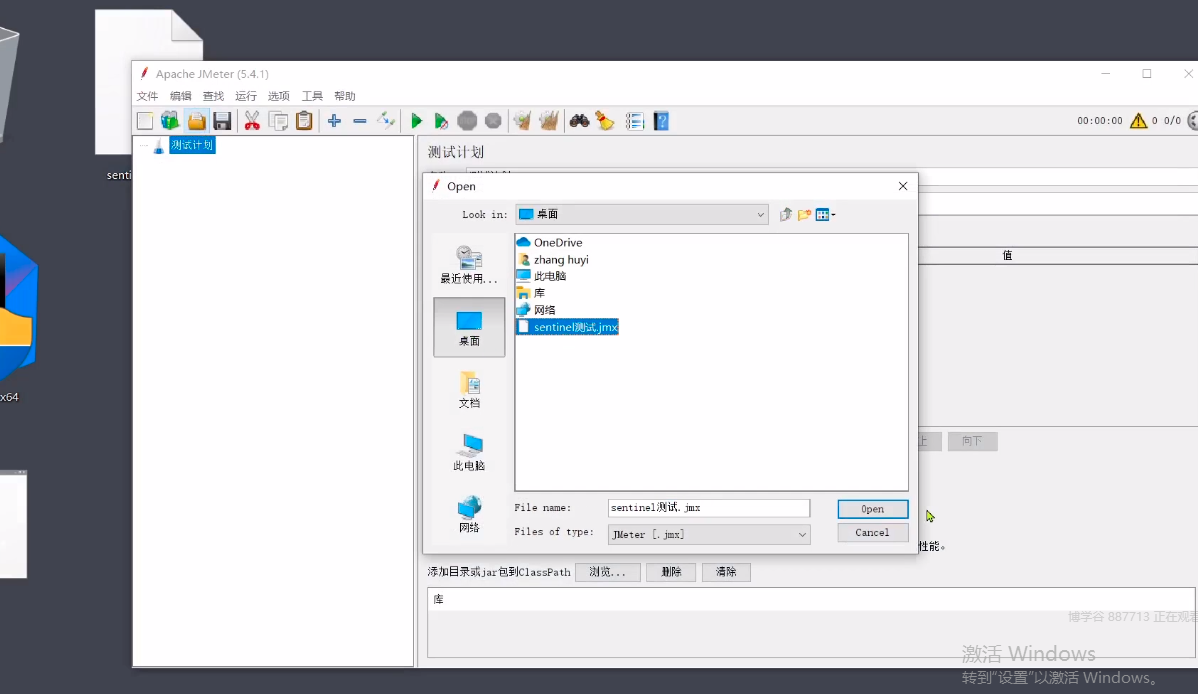The width and height of the screenshot is (1198, 694).
Task: Click the Reset search broom icon
Action: pos(605,121)
